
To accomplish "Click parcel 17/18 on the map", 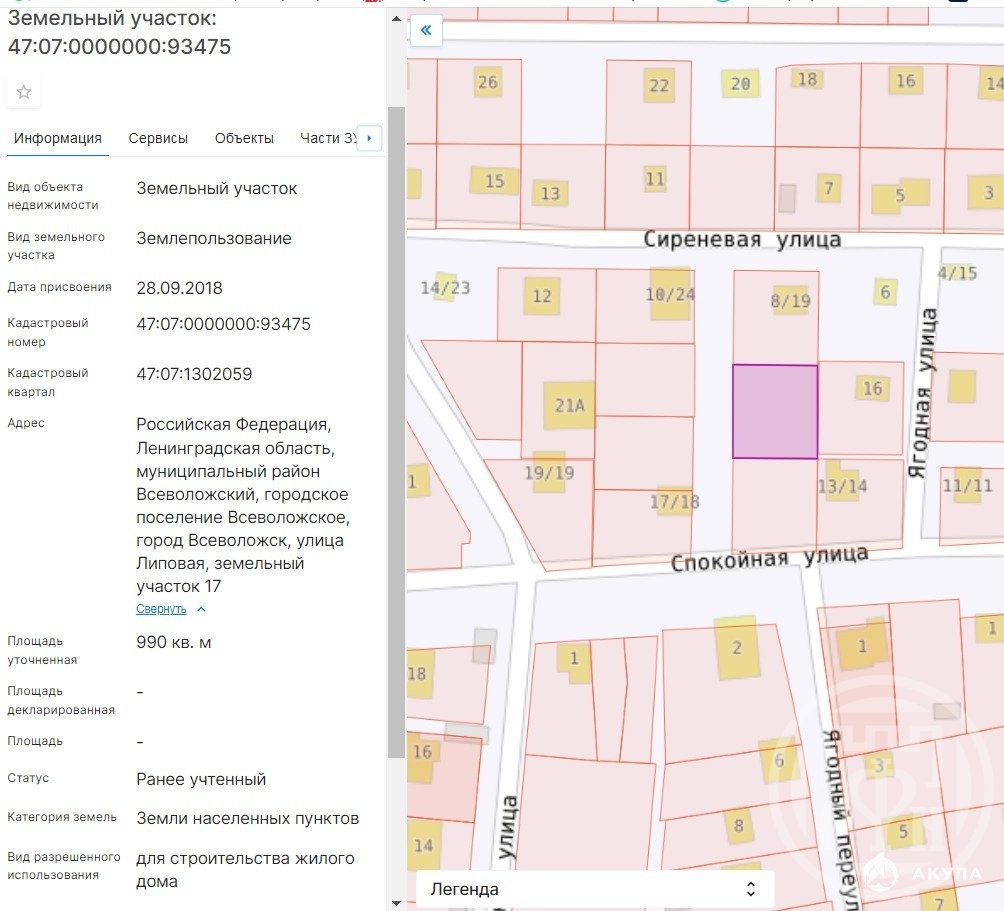I will (x=674, y=502).
